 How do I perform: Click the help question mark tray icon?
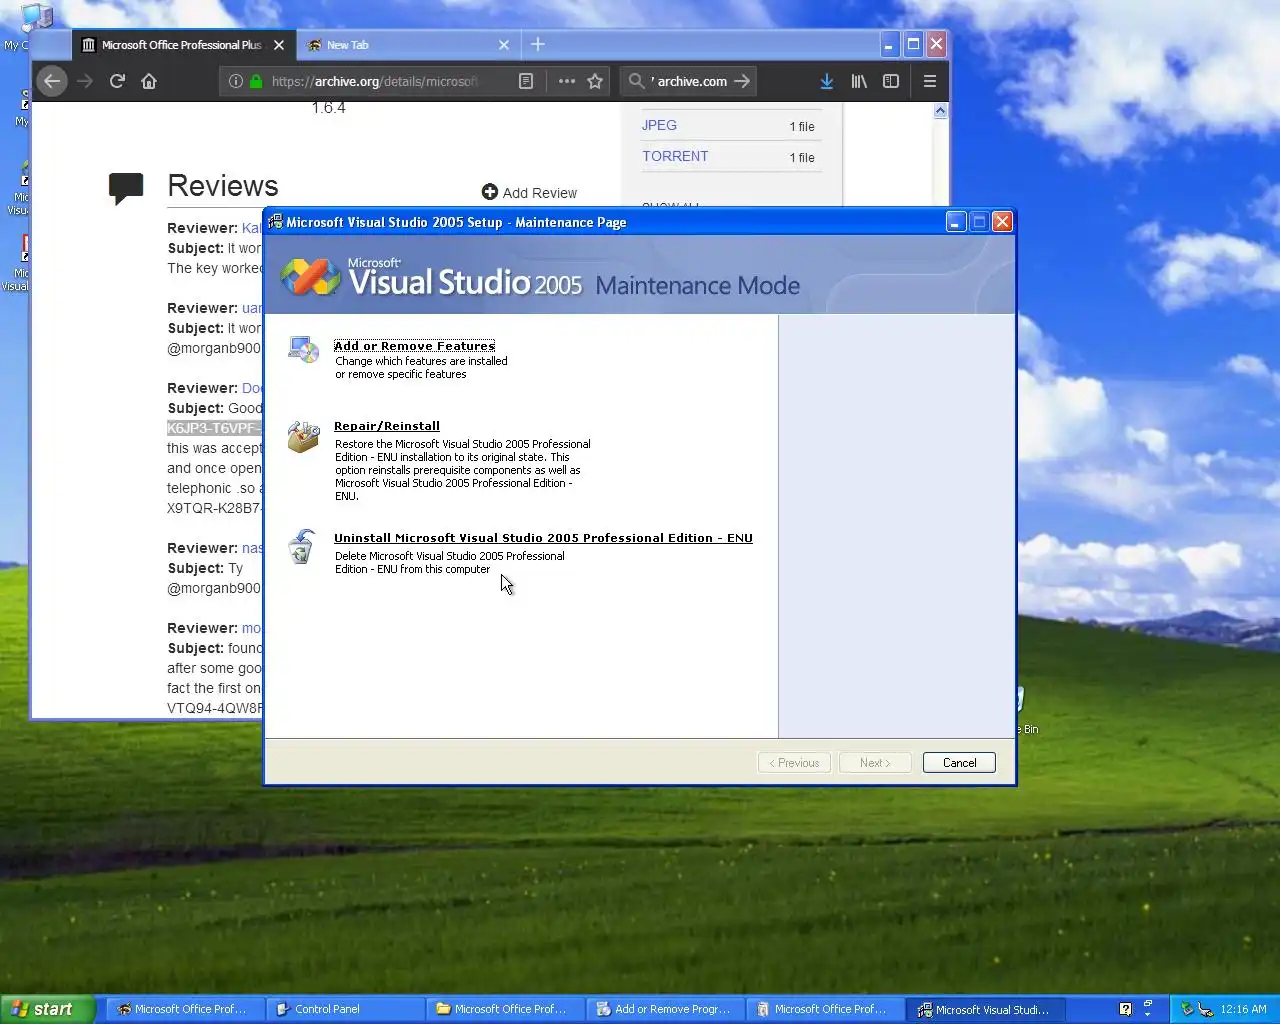pos(1125,1009)
